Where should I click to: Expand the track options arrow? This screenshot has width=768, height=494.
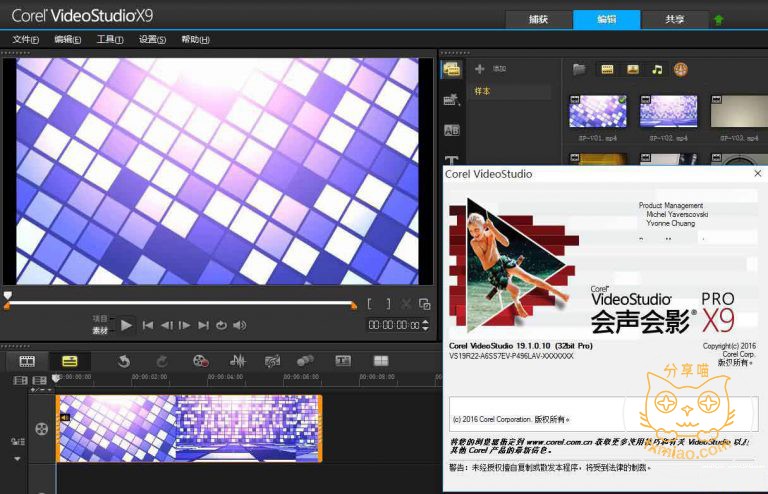coord(17,459)
